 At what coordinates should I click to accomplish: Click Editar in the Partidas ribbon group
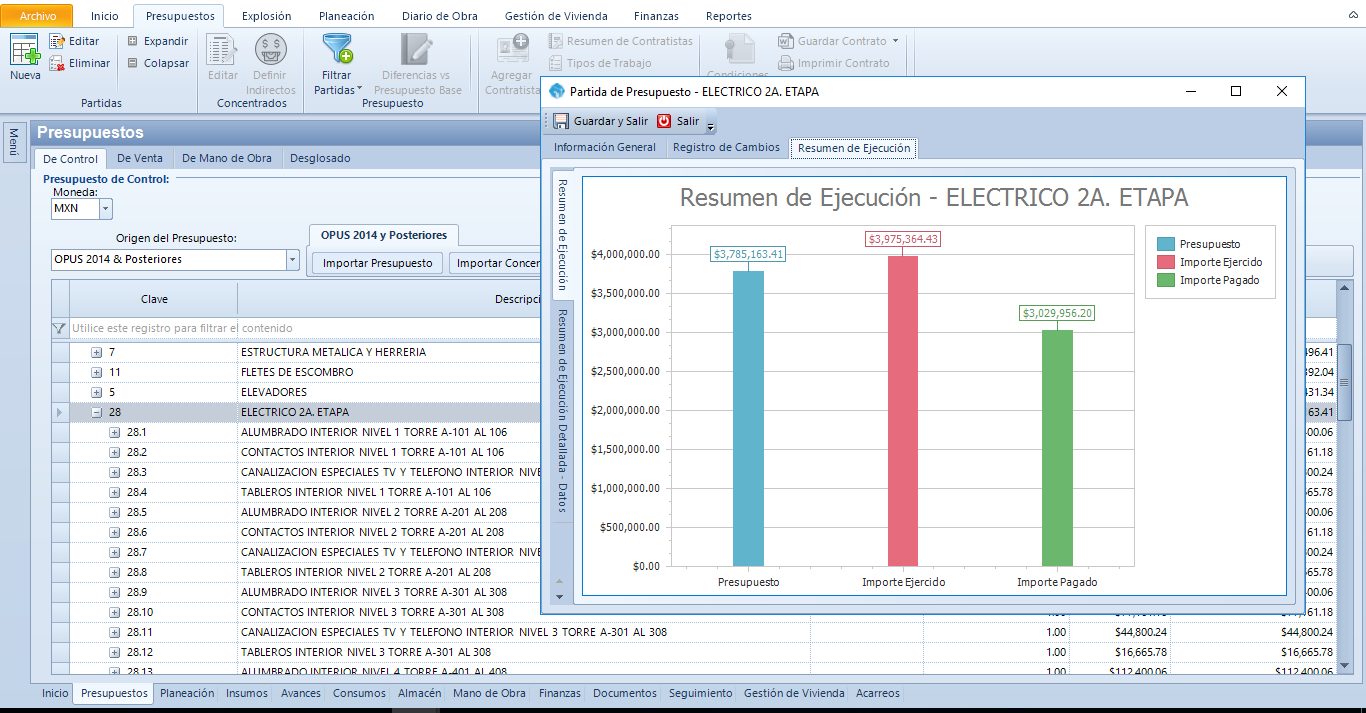point(75,41)
